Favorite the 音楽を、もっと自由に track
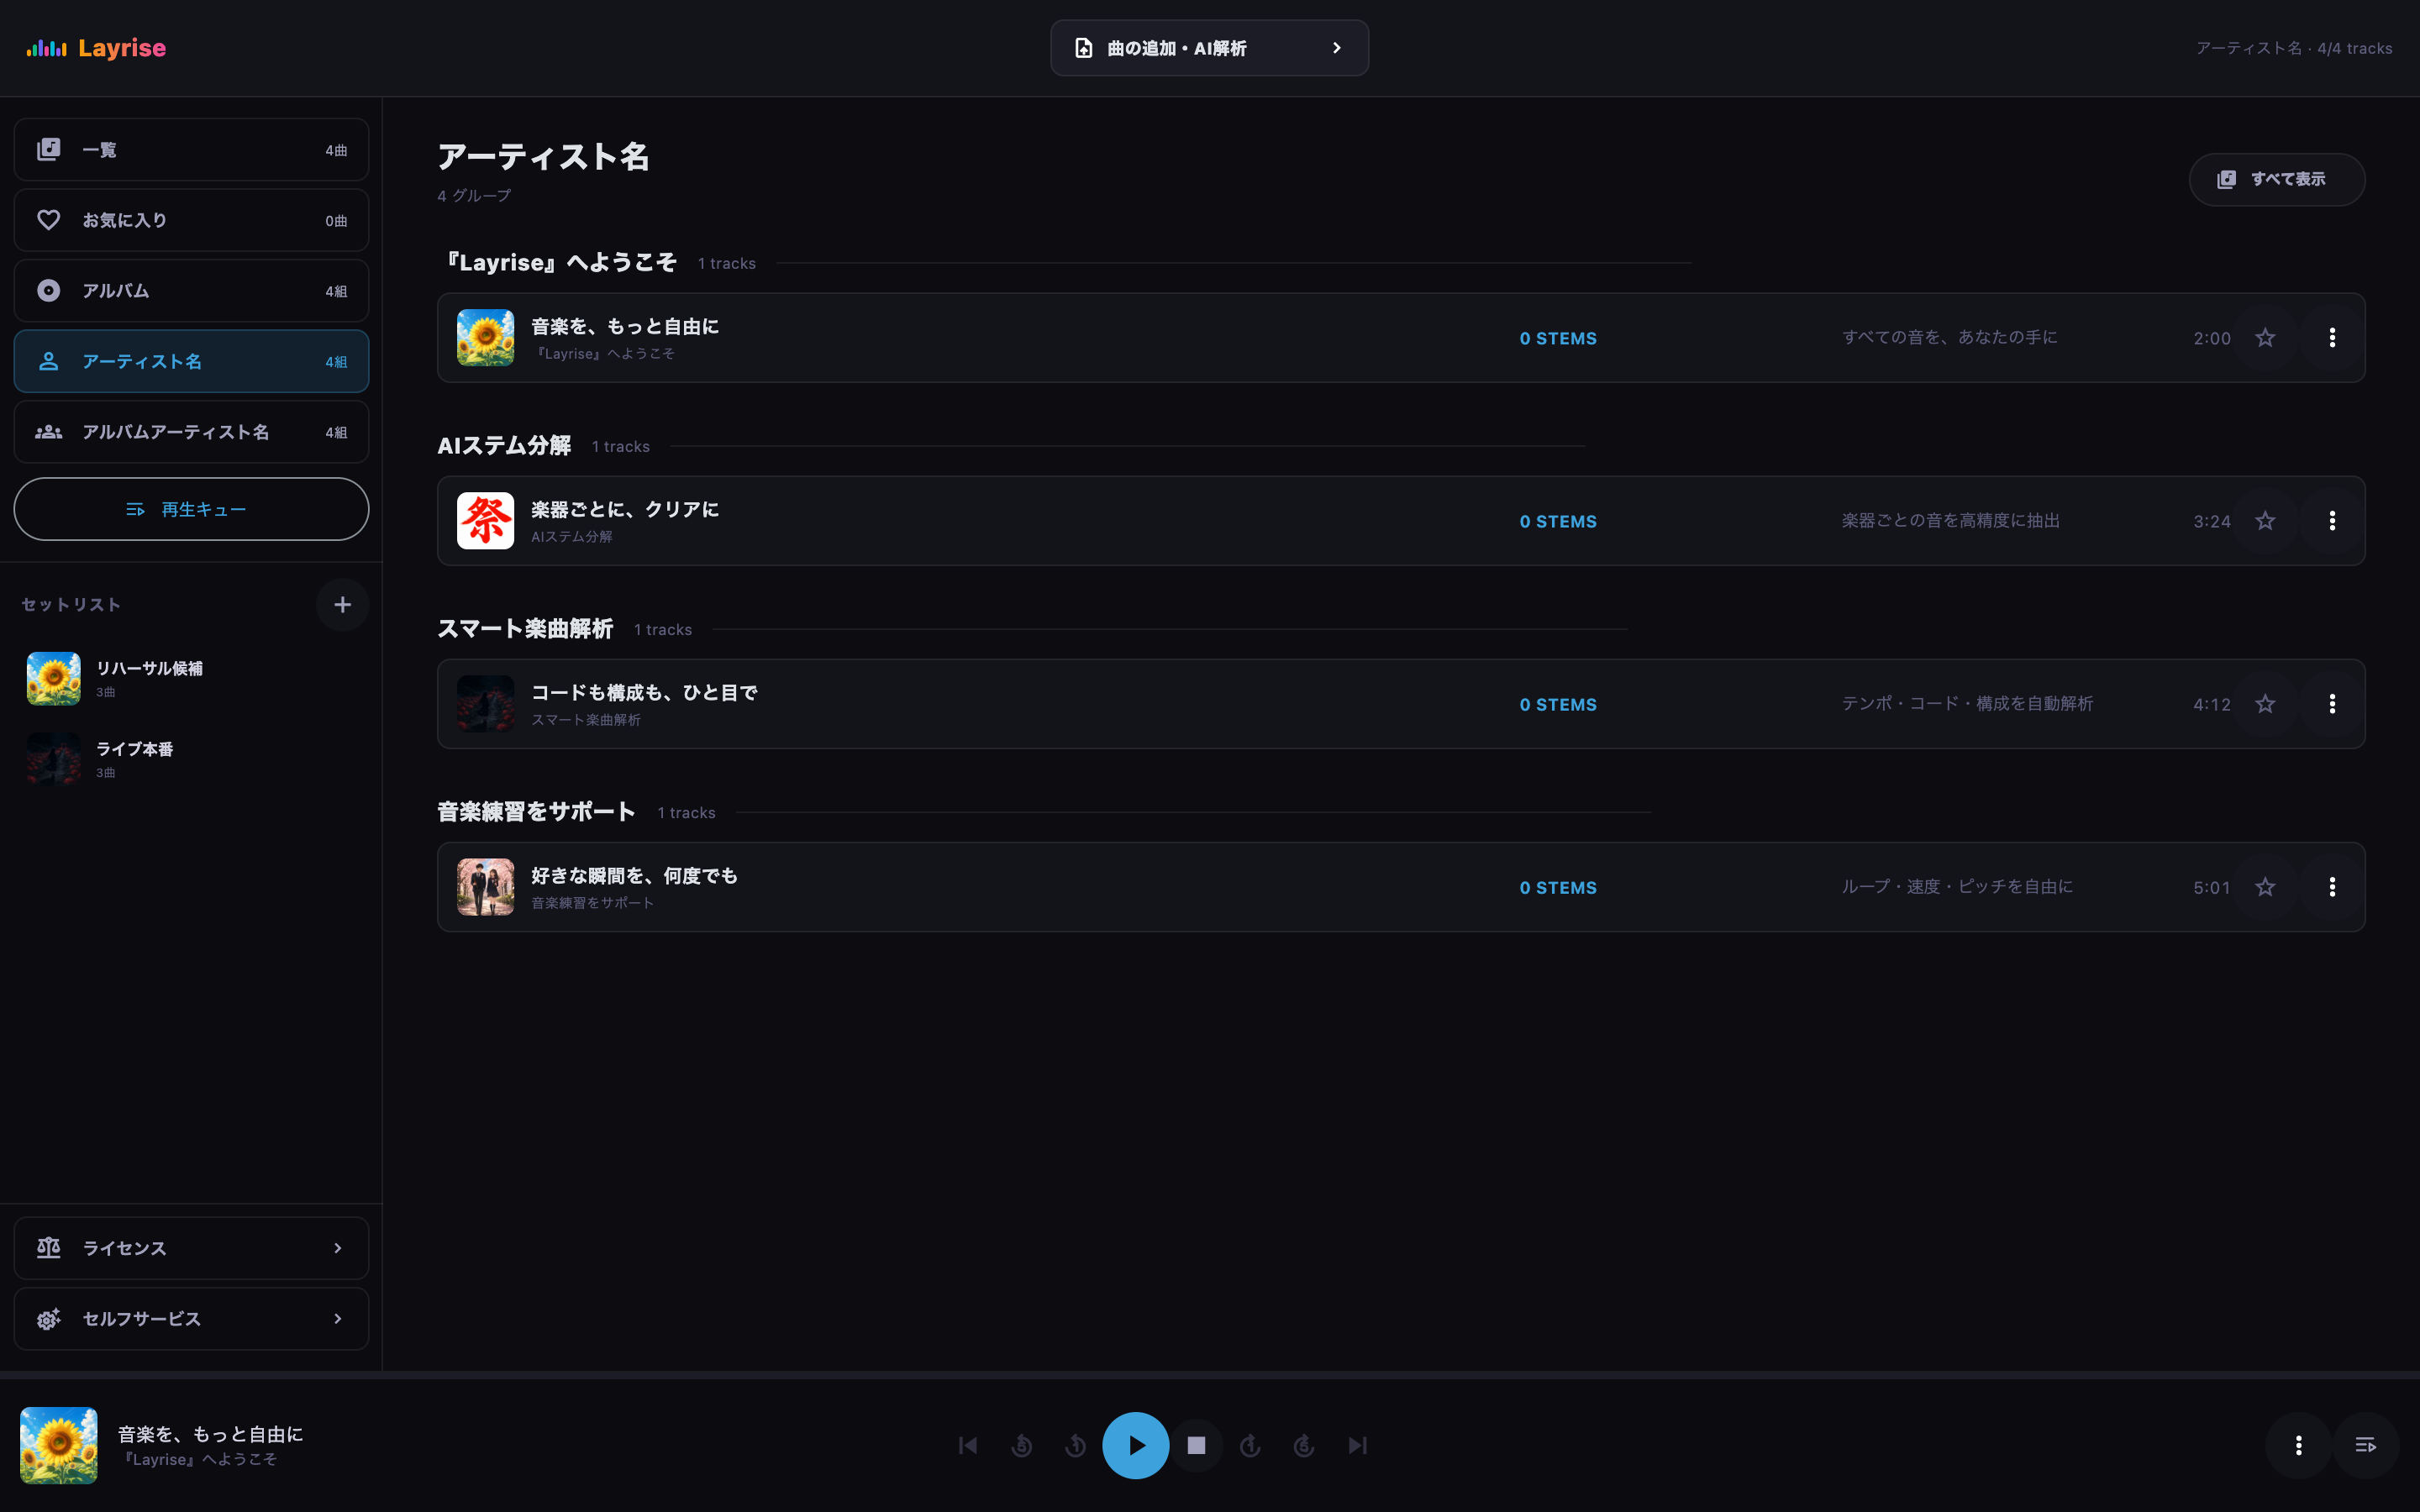This screenshot has width=2420, height=1512. [x=2265, y=338]
